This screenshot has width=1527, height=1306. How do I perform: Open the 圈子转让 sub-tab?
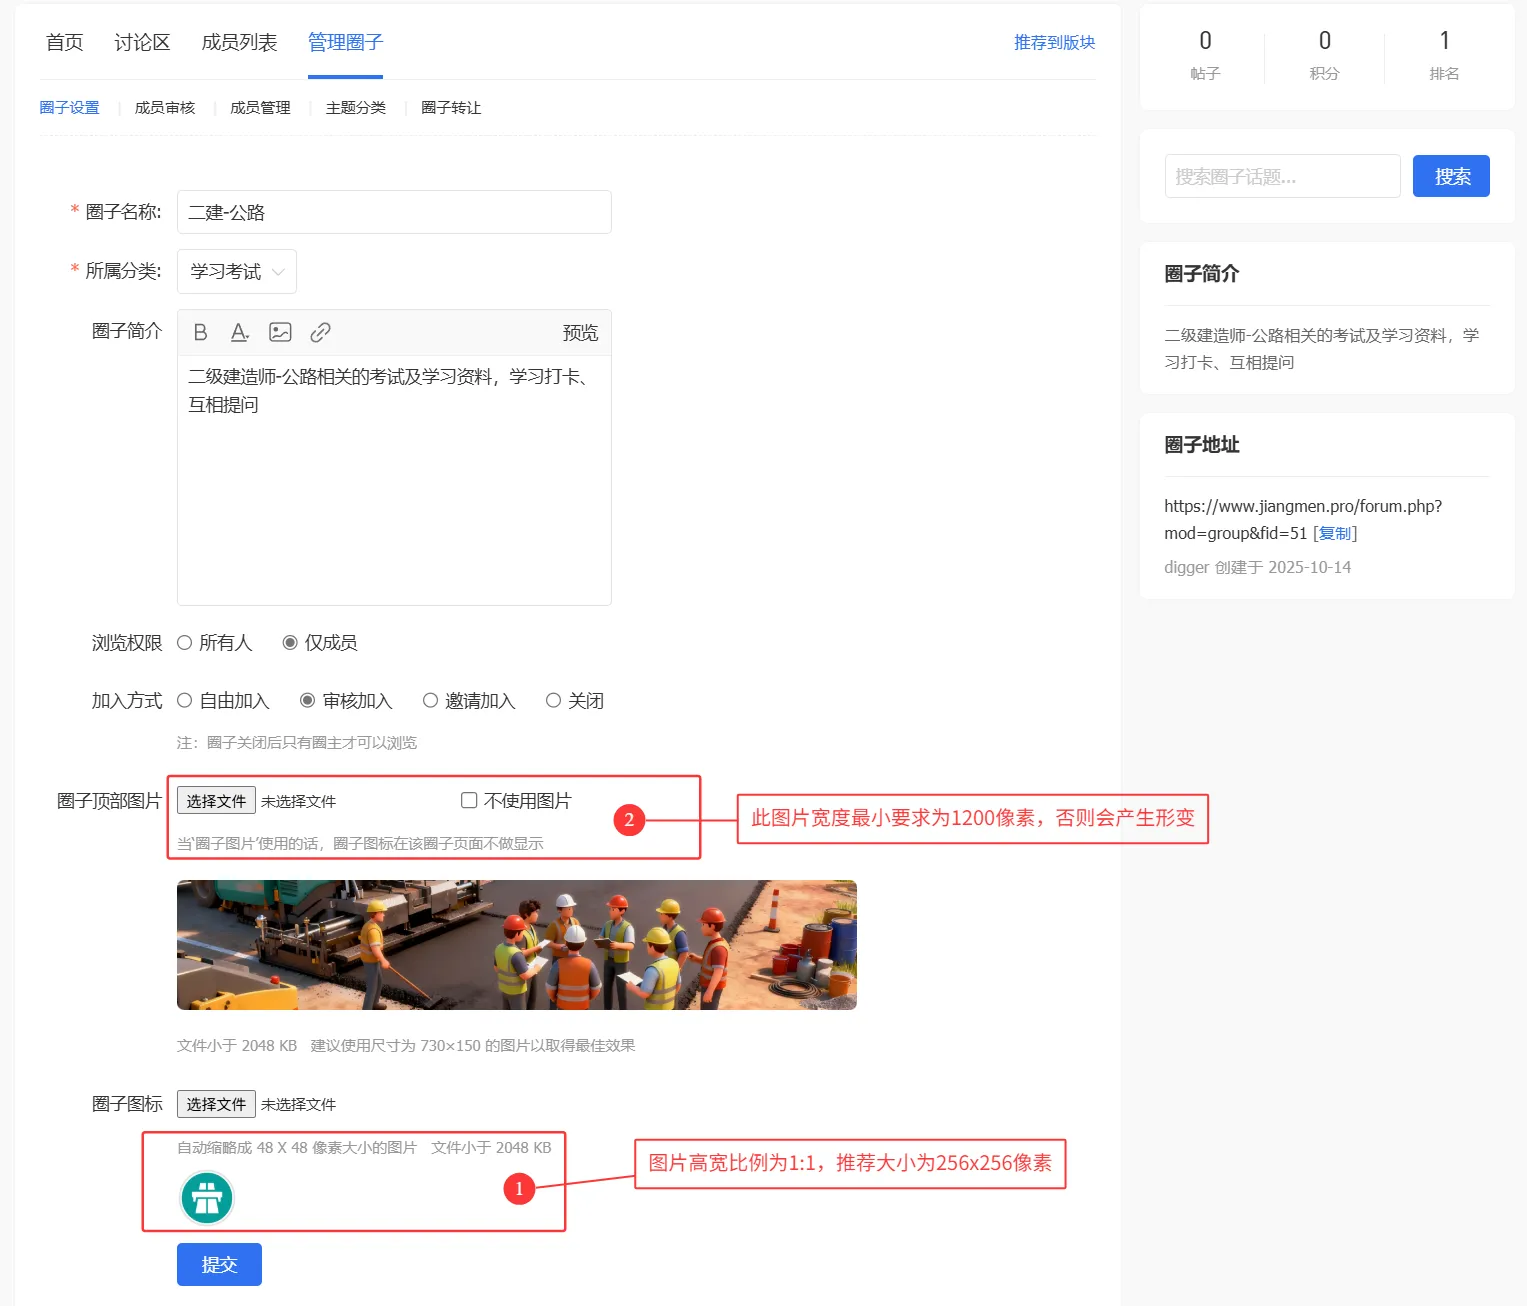click(x=451, y=108)
